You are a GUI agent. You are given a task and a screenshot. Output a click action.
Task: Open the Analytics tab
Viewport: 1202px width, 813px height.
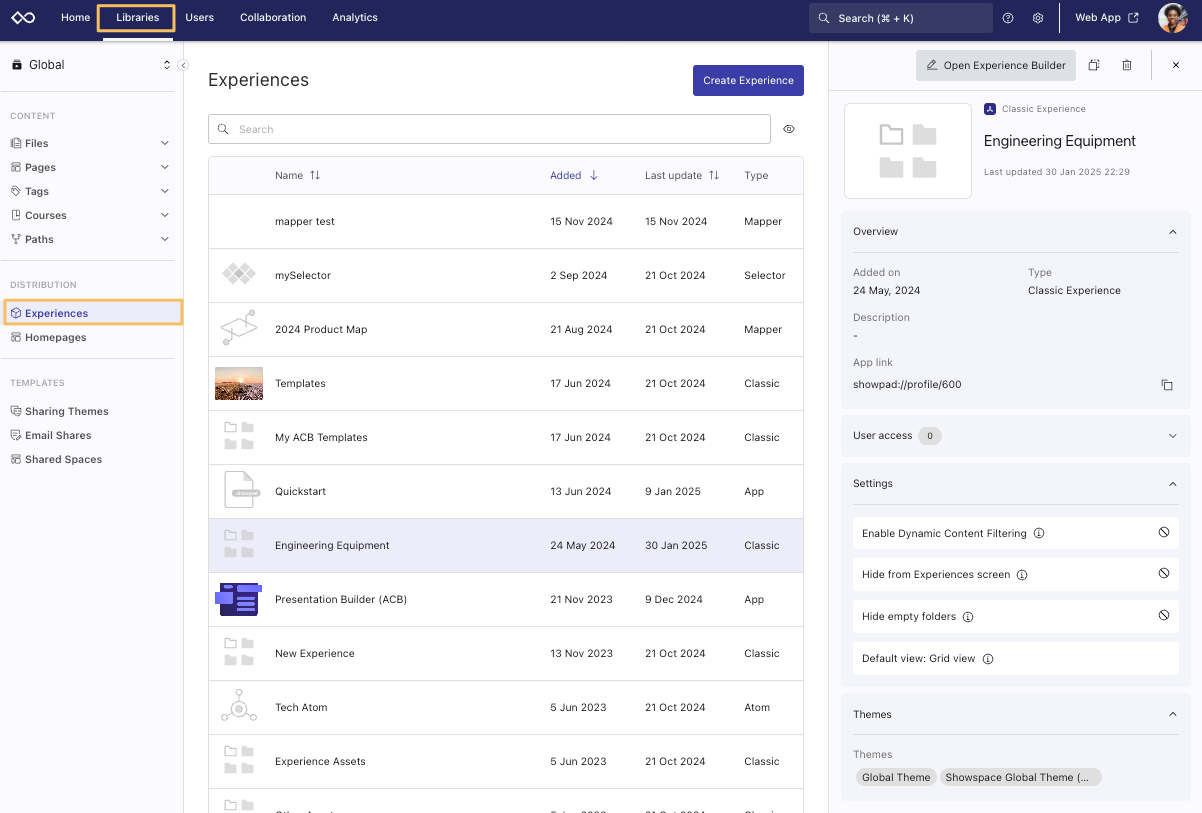(x=355, y=18)
